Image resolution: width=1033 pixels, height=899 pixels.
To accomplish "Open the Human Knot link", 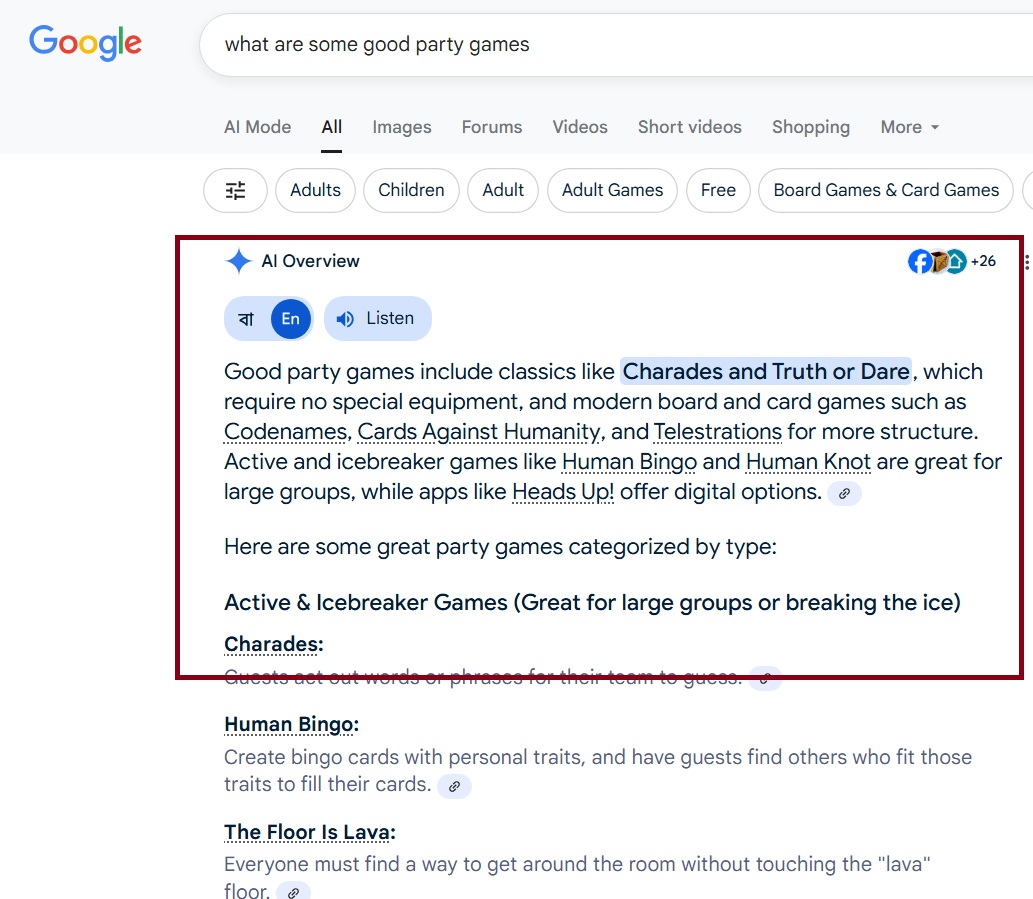I will click(808, 462).
